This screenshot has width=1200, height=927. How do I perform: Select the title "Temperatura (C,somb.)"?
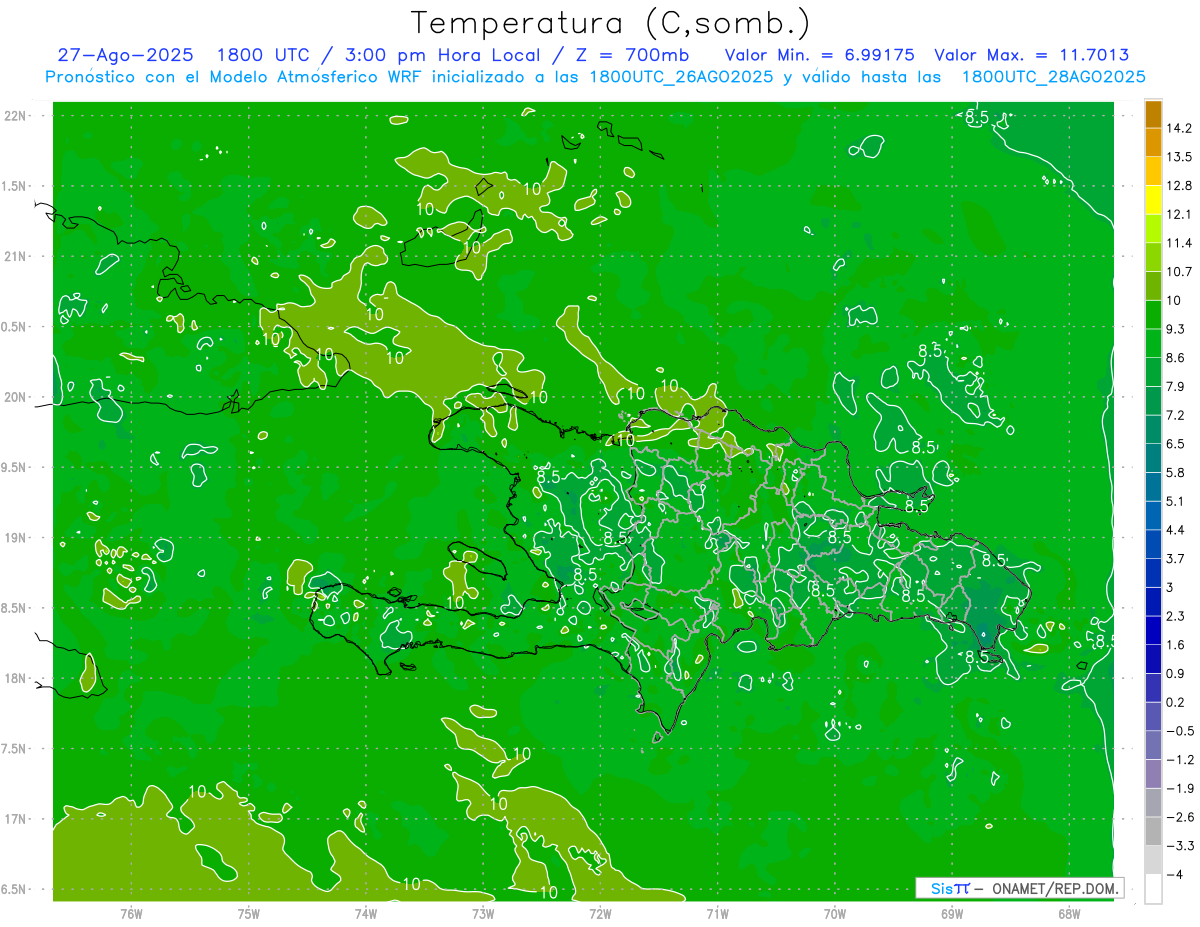coord(611,22)
